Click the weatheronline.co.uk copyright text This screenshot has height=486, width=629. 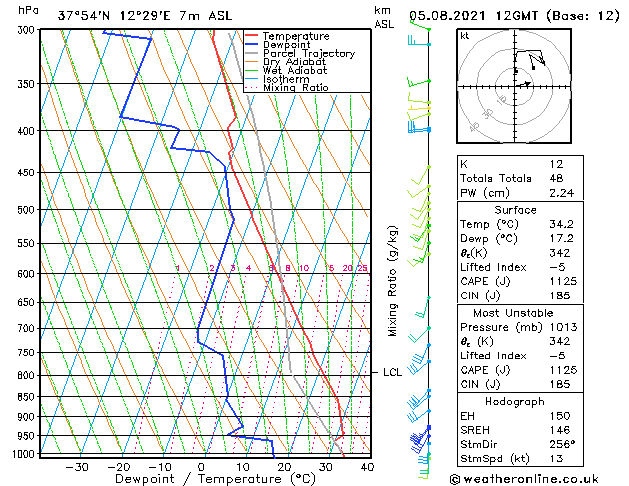tap(524, 479)
